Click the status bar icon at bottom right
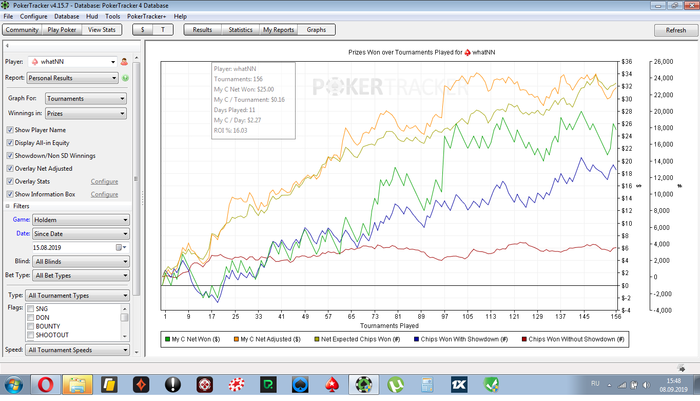 681,368
